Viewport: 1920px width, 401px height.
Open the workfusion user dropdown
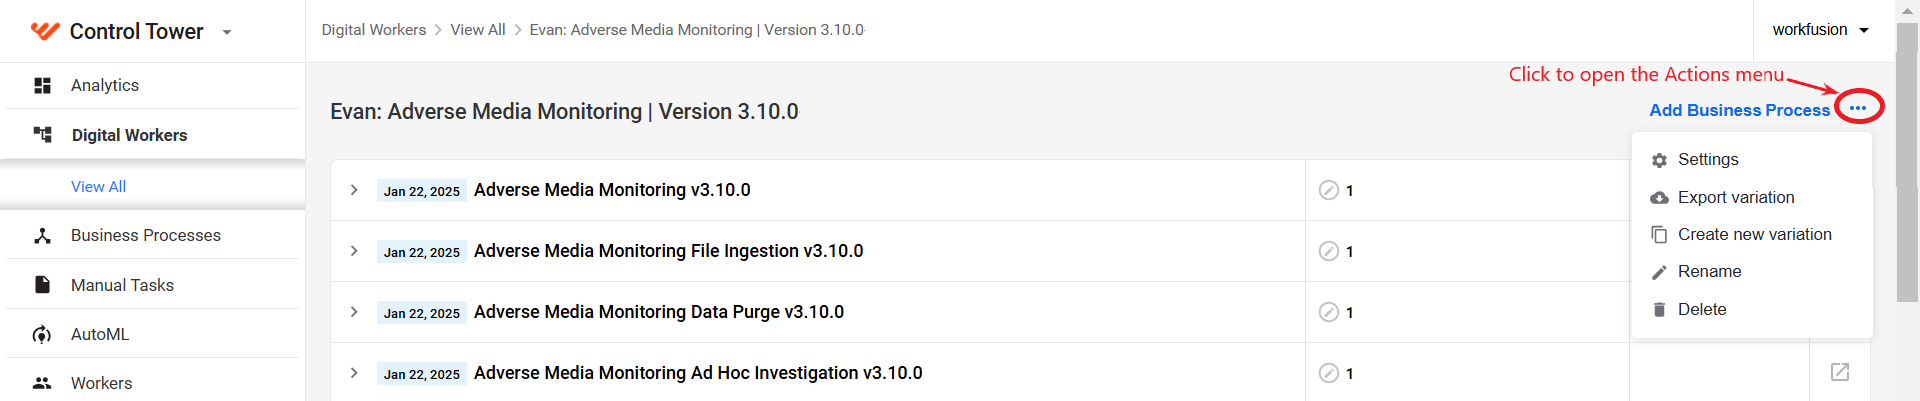coord(1821,30)
